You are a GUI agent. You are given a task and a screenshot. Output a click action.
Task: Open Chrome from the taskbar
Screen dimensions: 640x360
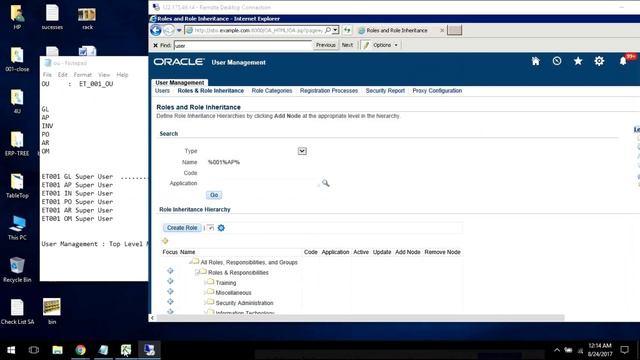[x=80, y=350]
